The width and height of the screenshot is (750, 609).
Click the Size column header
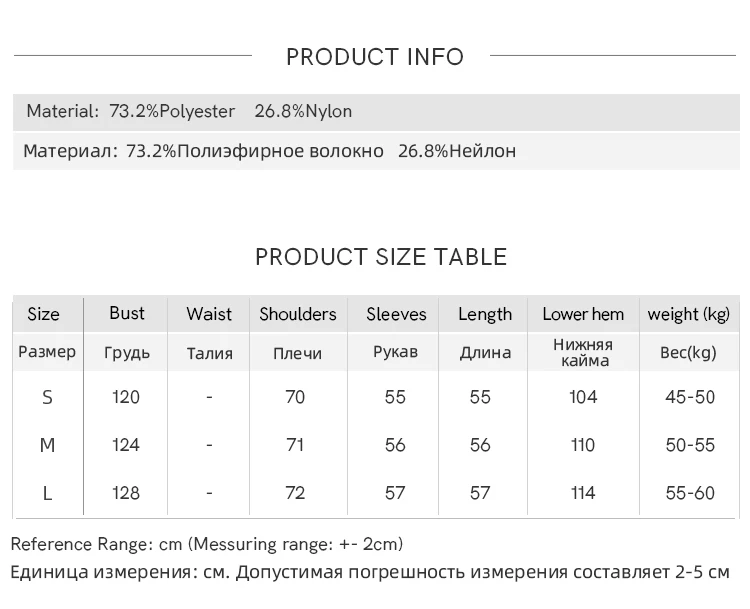[43, 314]
